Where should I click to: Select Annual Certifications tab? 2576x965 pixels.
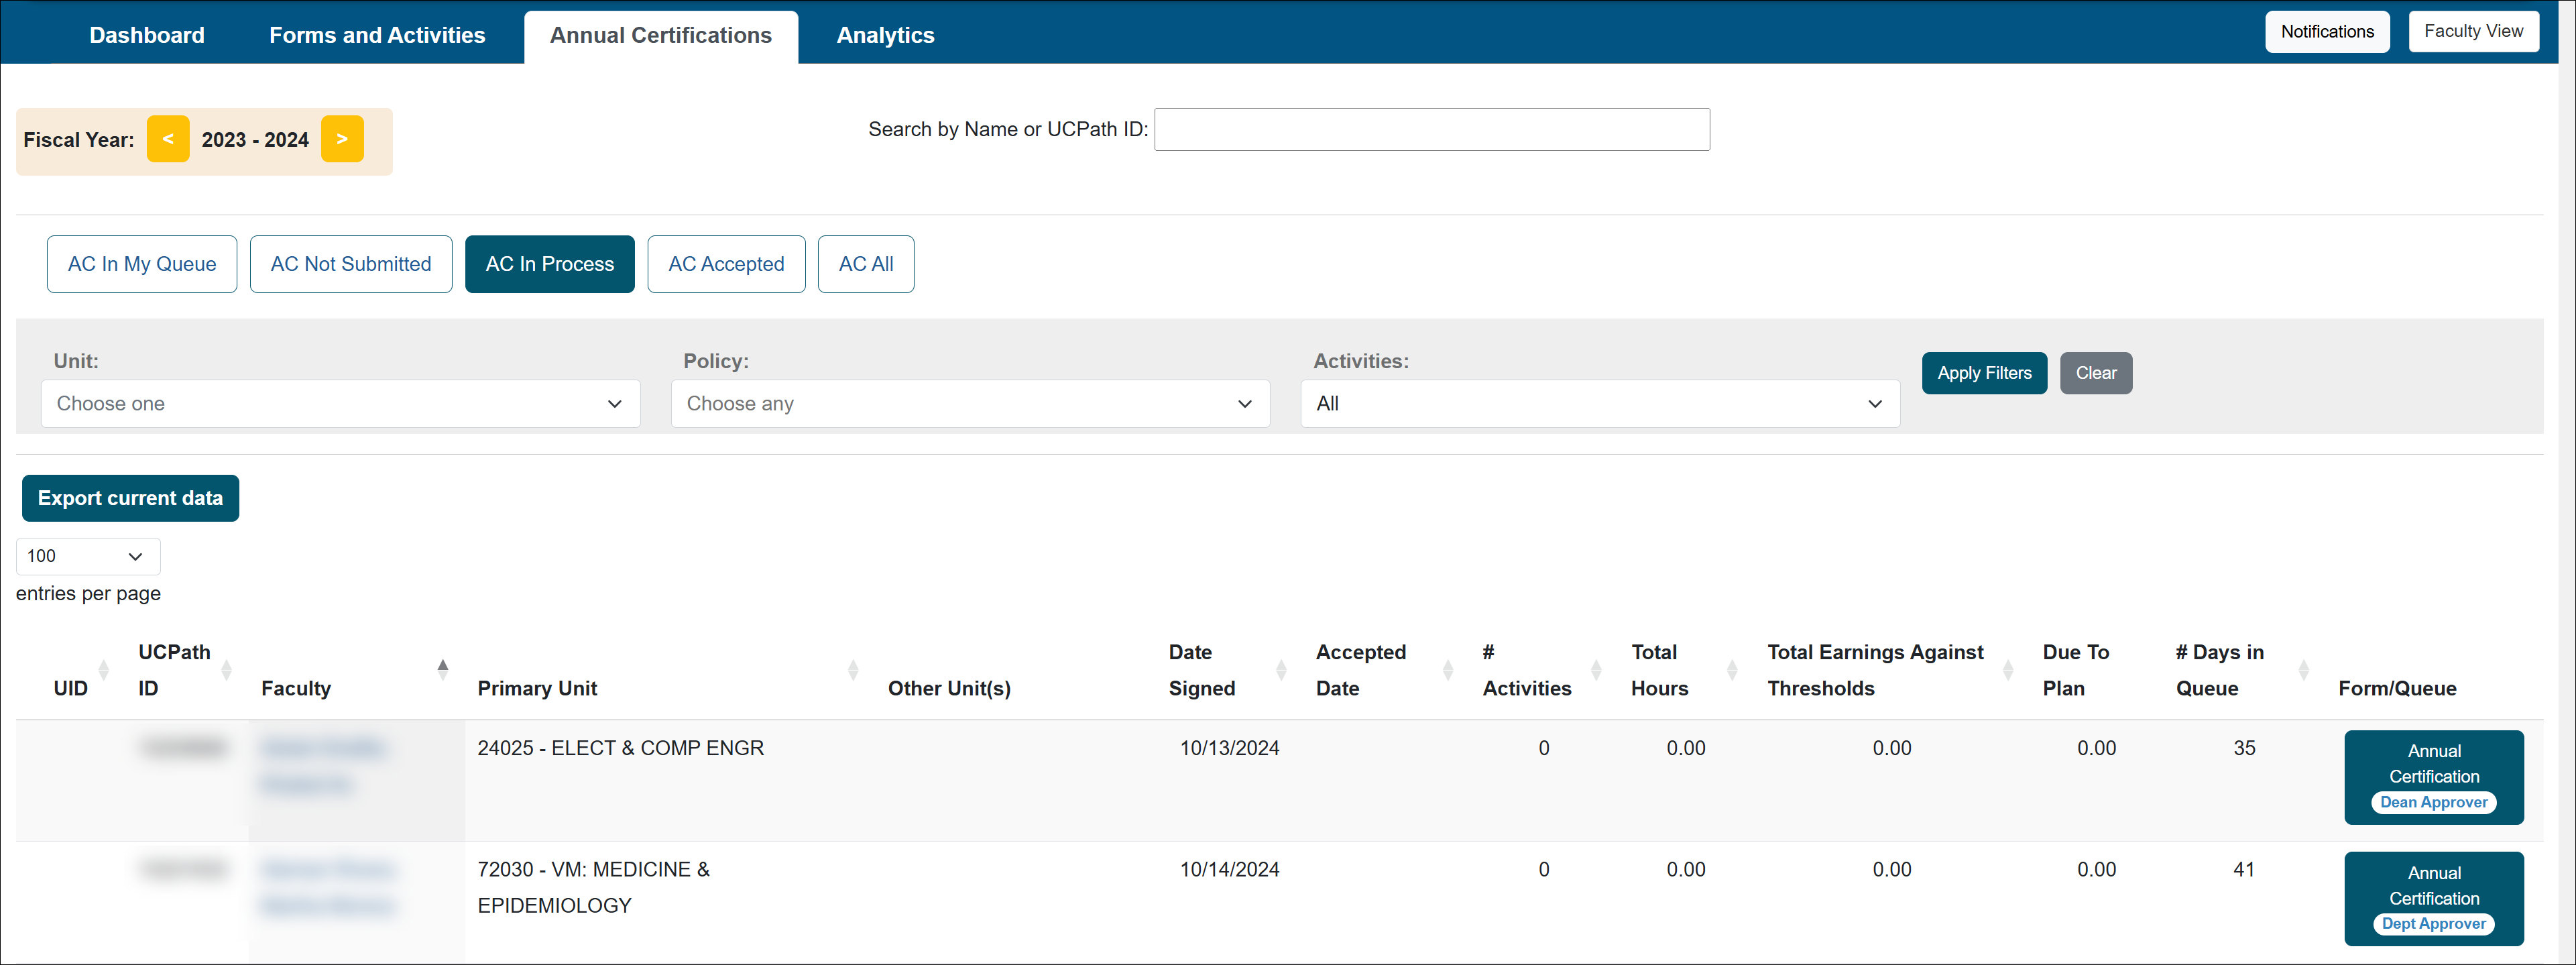[x=661, y=36]
